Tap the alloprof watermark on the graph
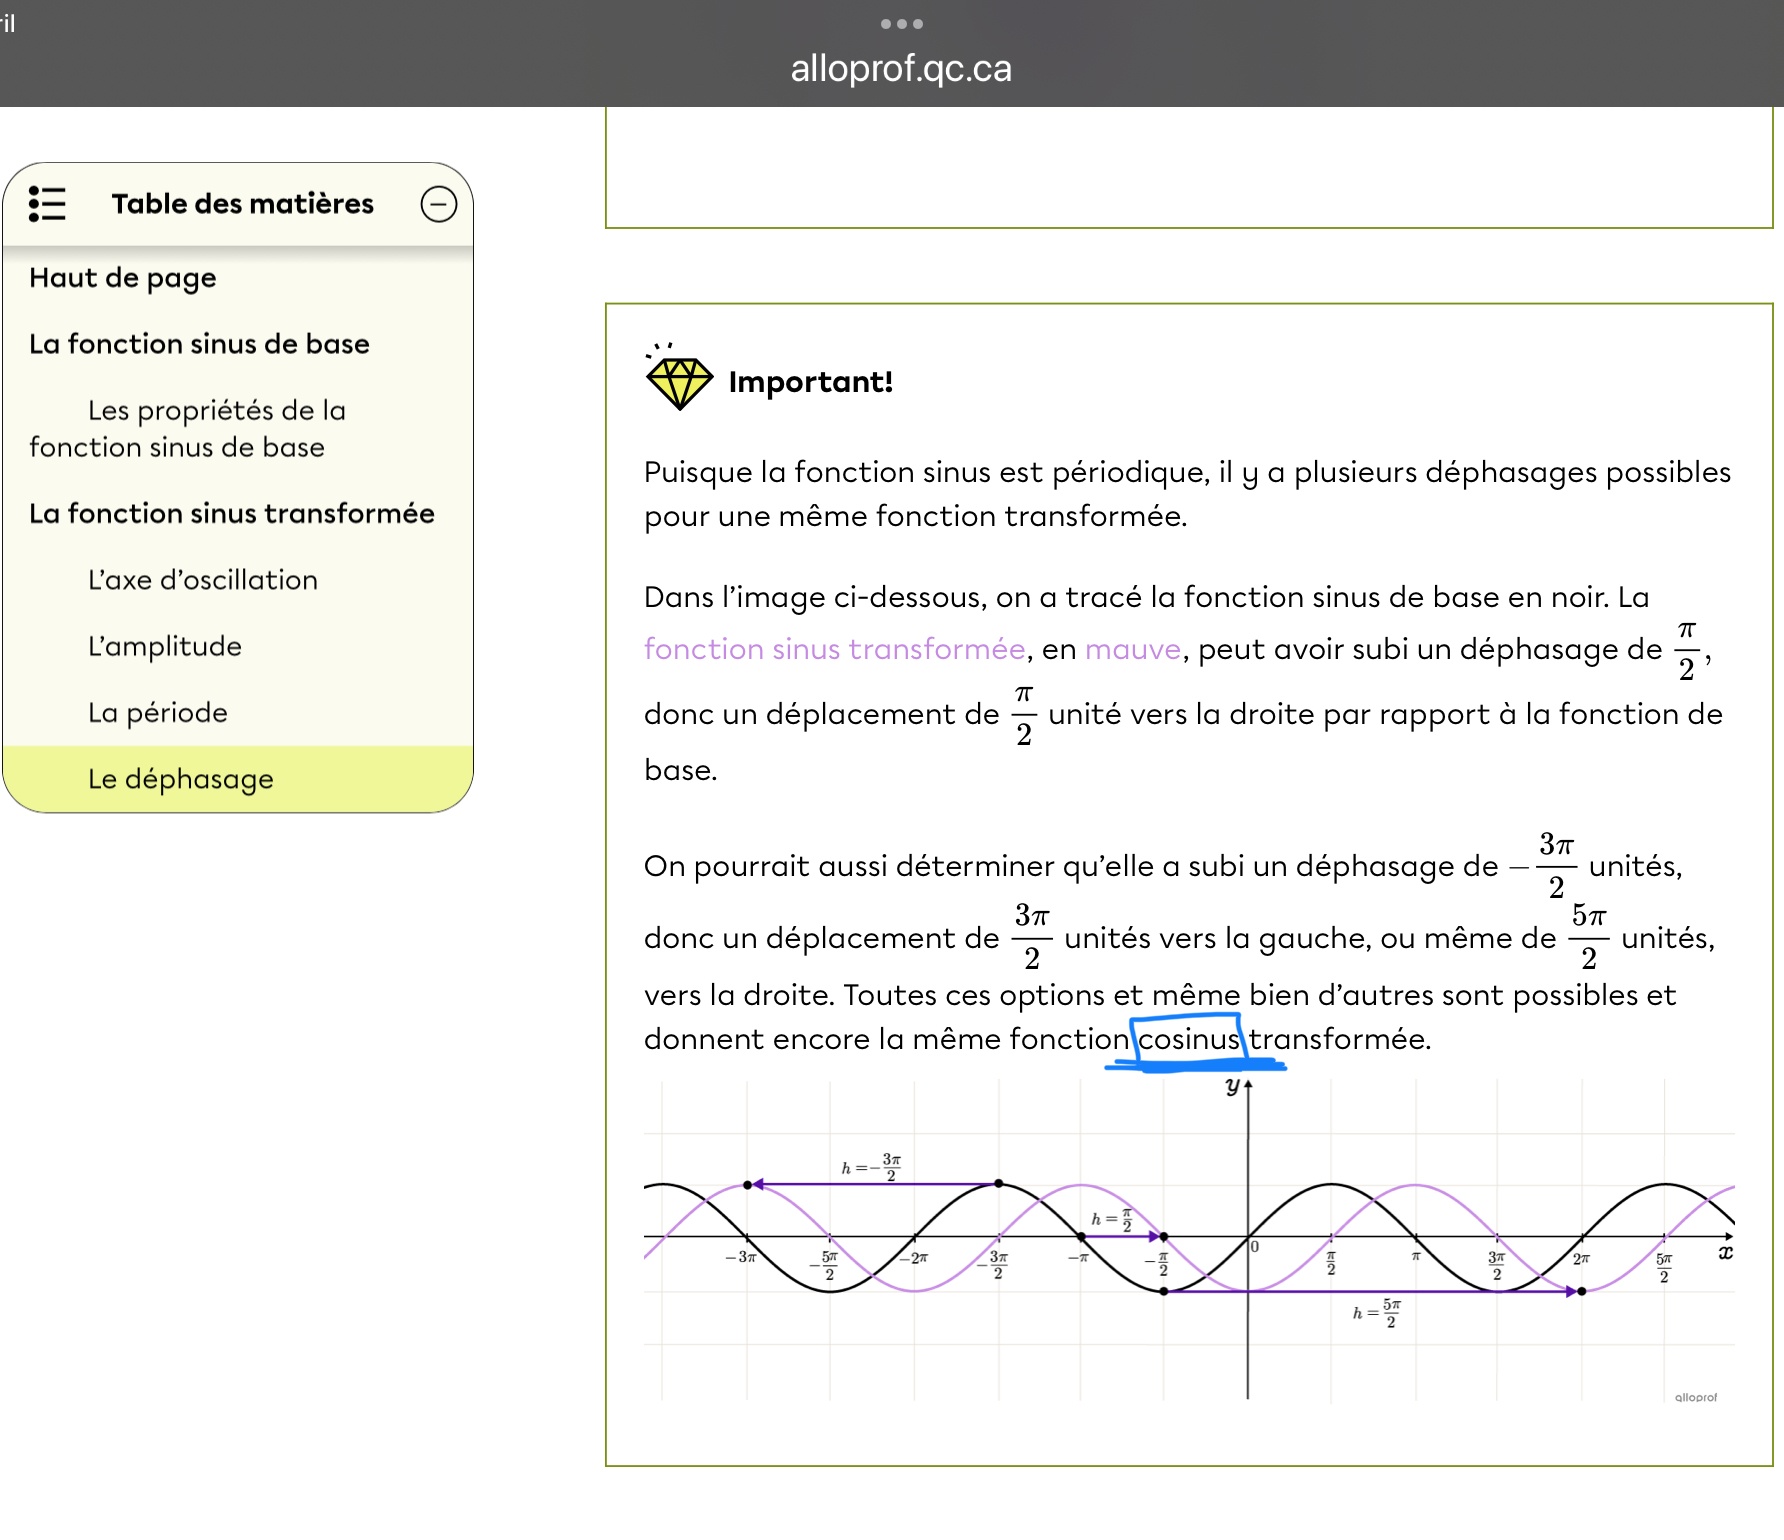The width and height of the screenshot is (1784, 1540). pyautogui.click(x=1695, y=1397)
